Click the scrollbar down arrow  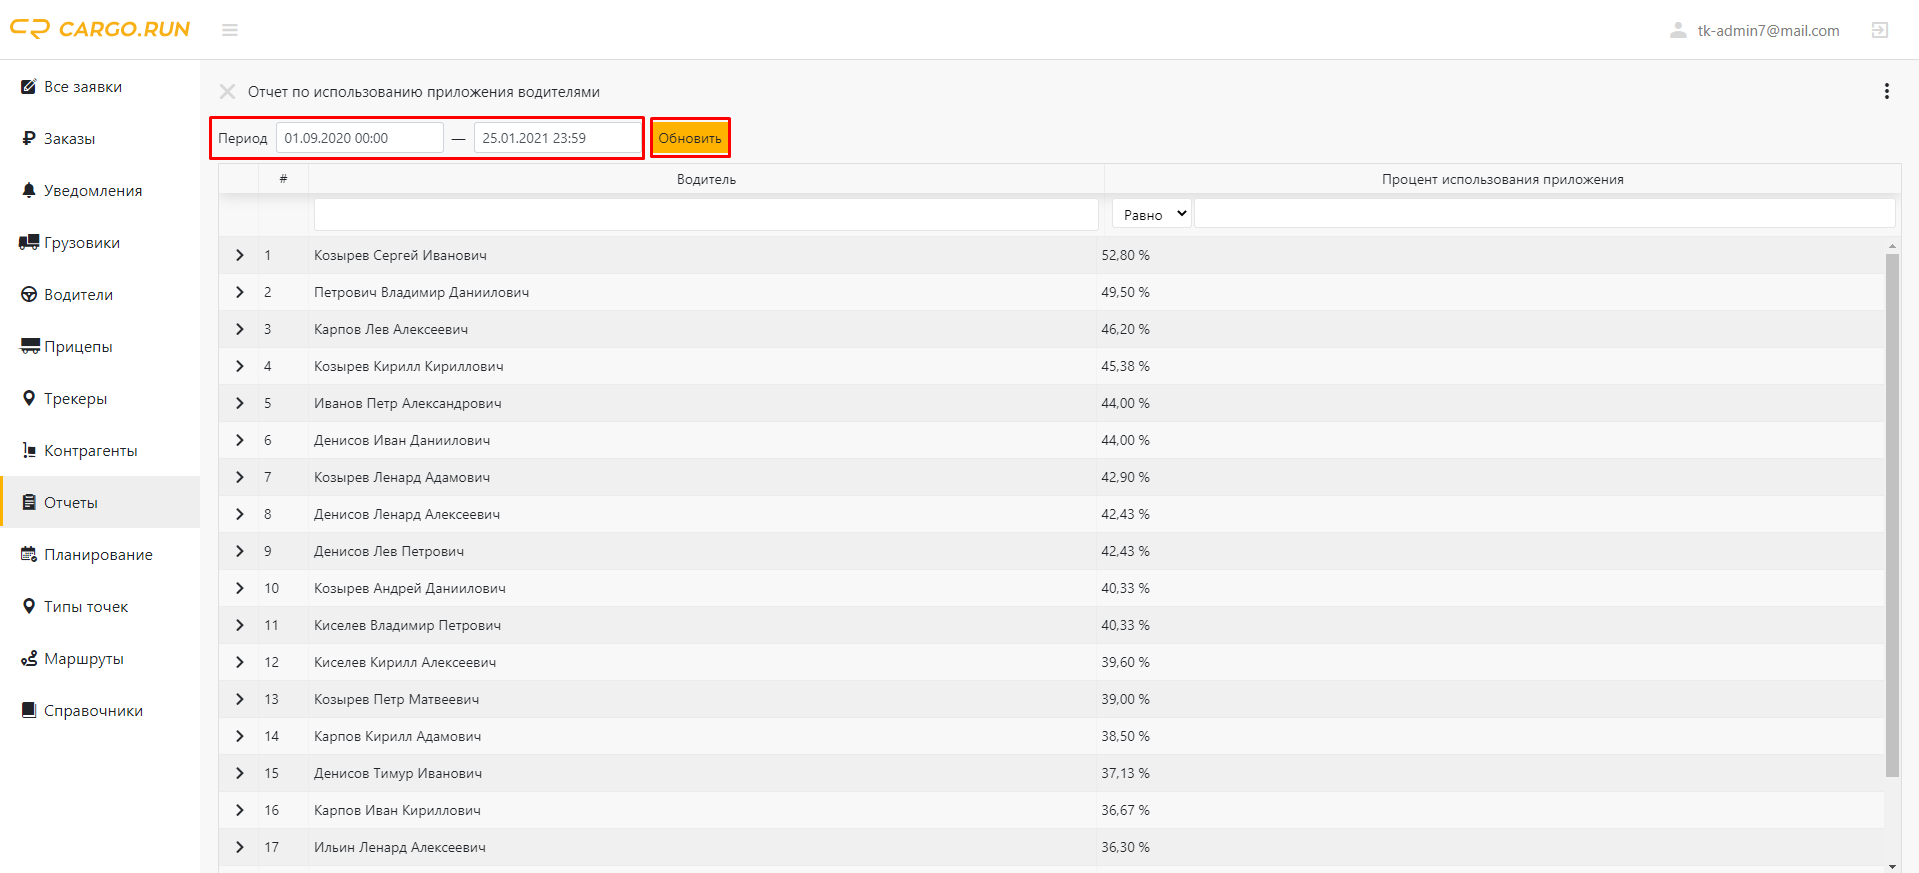[x=1892, y=866]
